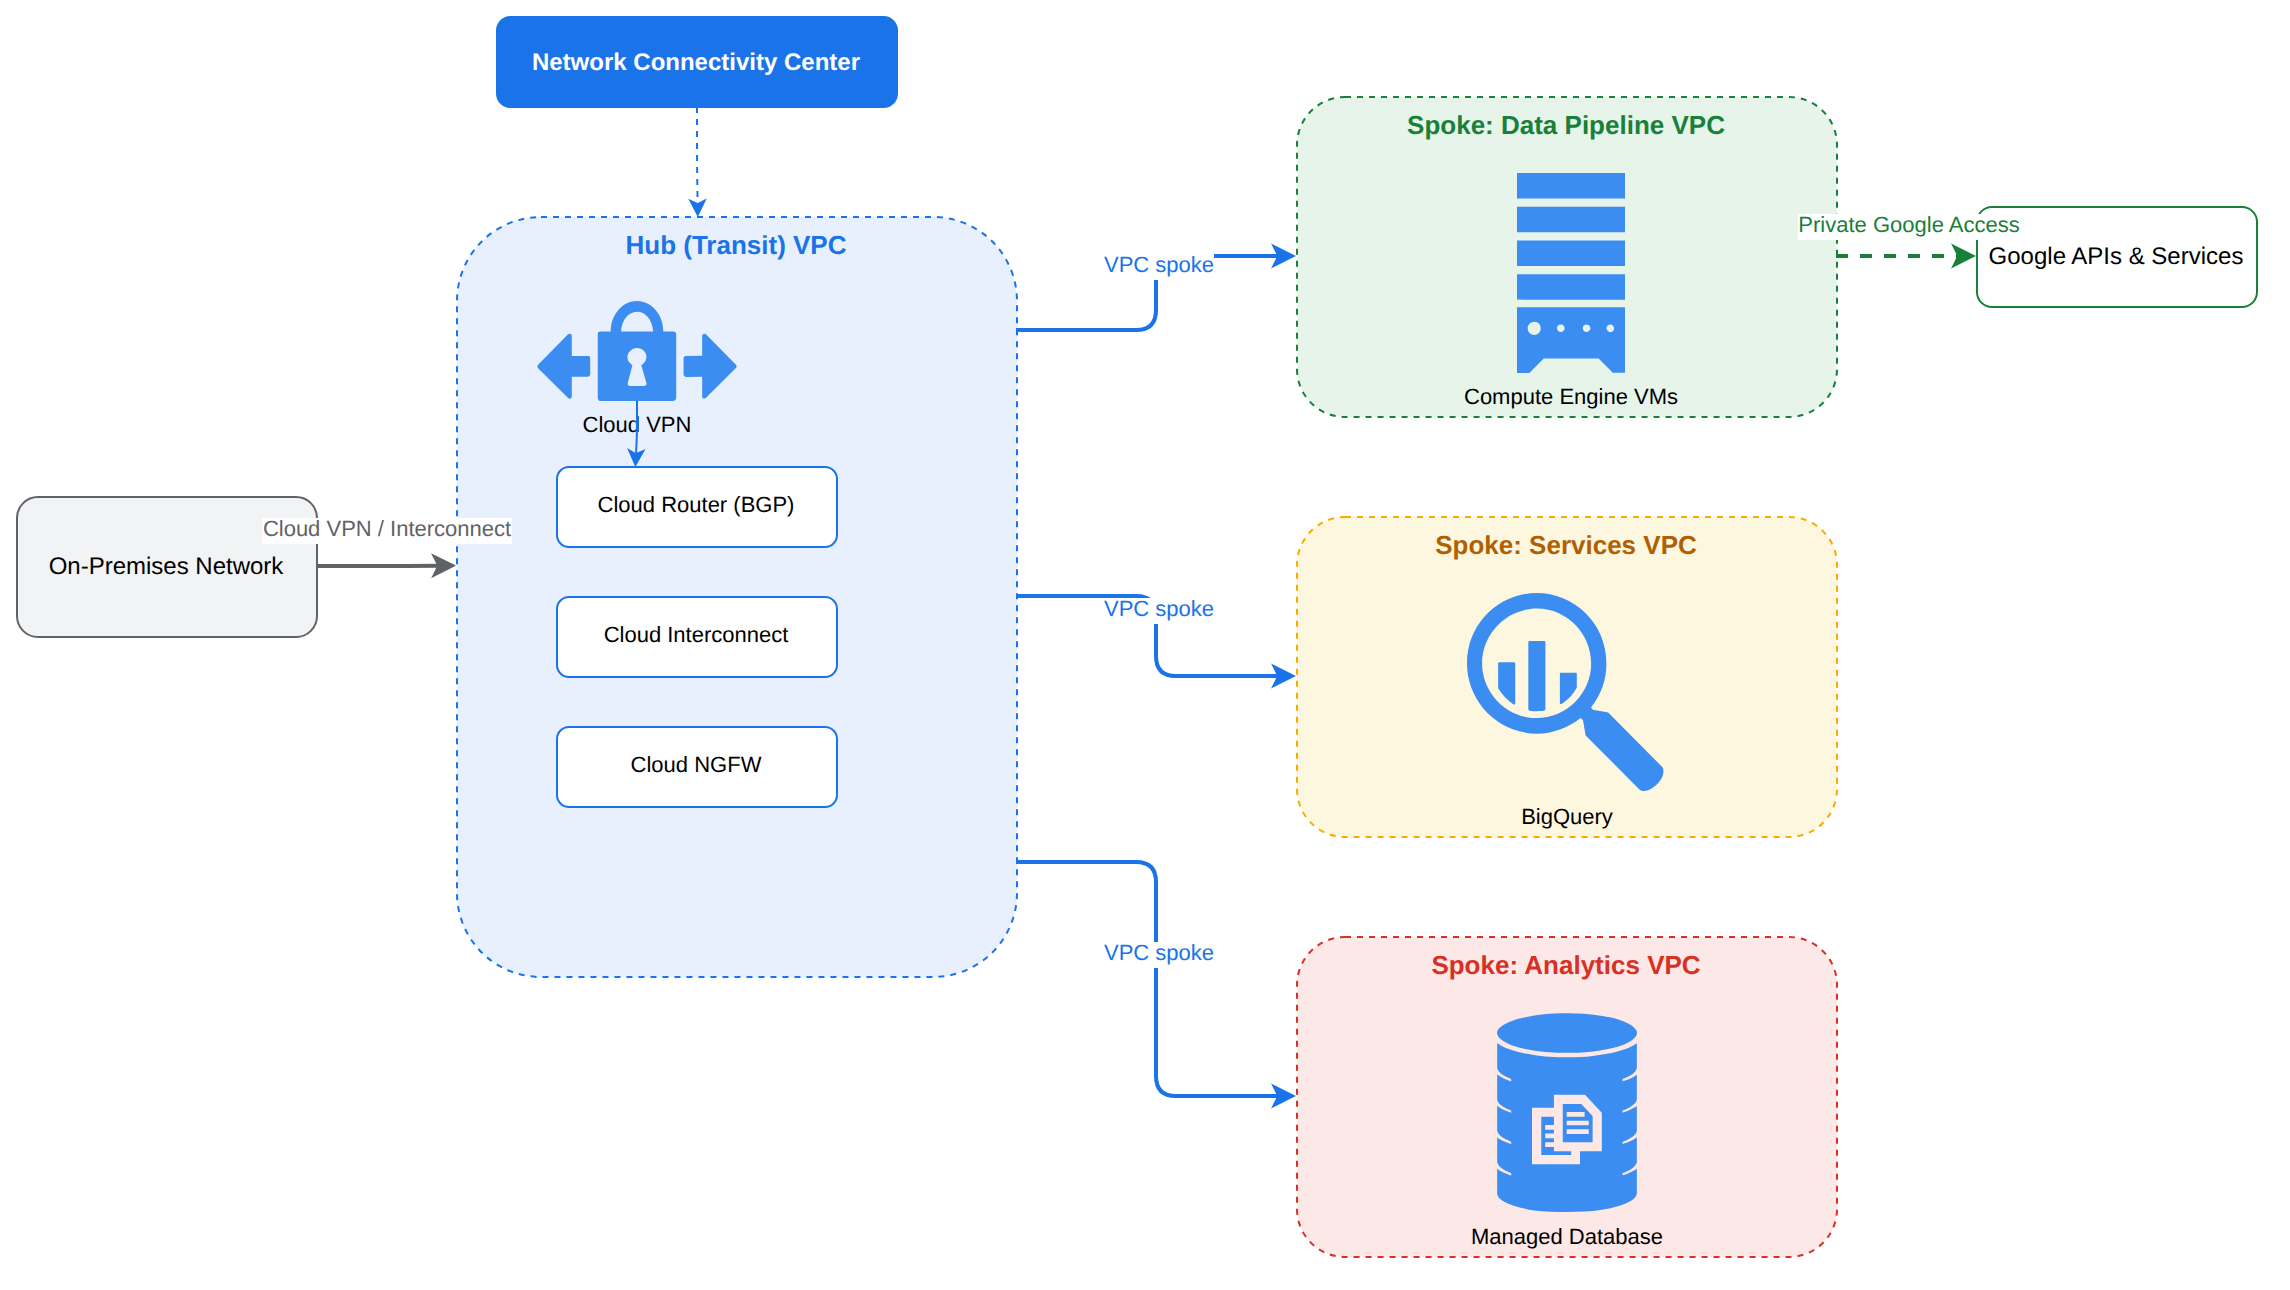
Task: Click the Managed Database cylinder icon
Action: (1566, 1112)
